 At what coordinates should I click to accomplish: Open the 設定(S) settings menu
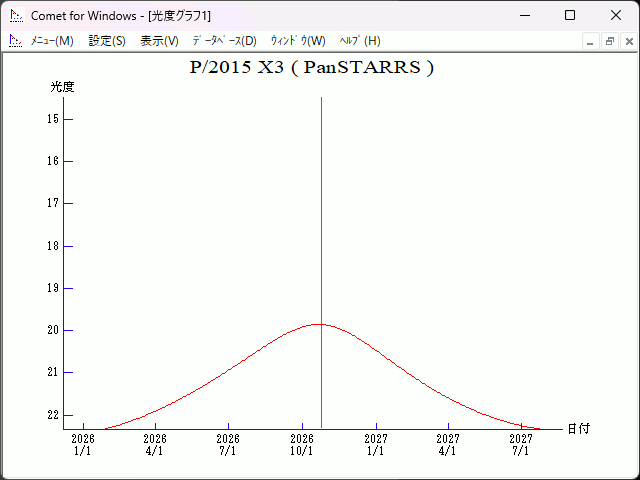(x=107, y=41)
